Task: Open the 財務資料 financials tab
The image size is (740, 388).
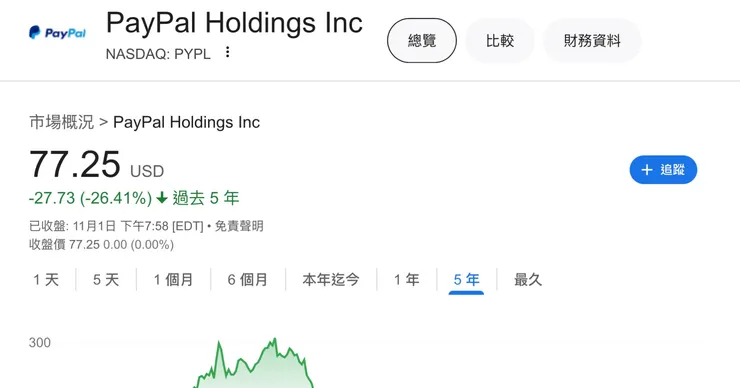Action: tap(592, 41)
